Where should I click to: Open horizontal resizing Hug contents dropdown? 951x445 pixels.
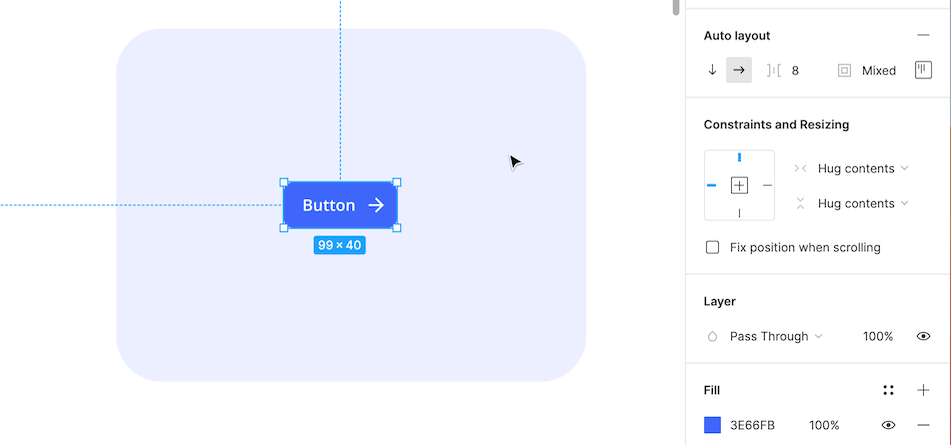pos(863,169)
